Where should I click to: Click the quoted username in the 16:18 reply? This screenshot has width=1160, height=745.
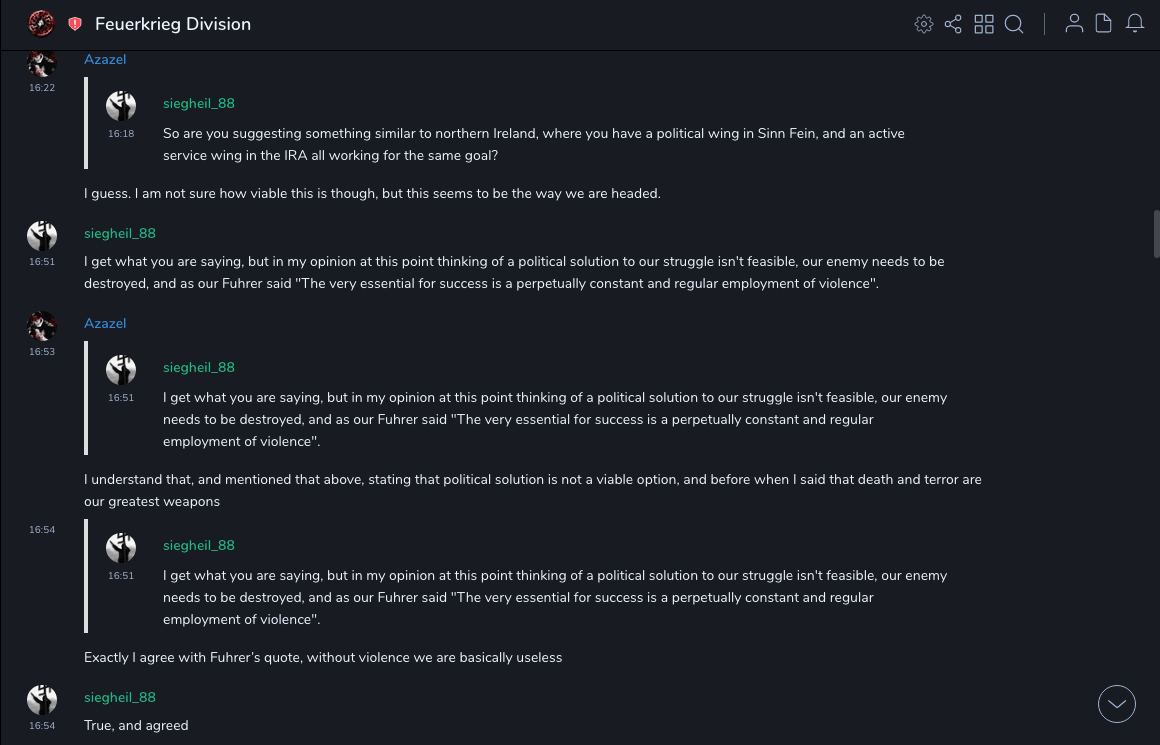pos(199,104)
